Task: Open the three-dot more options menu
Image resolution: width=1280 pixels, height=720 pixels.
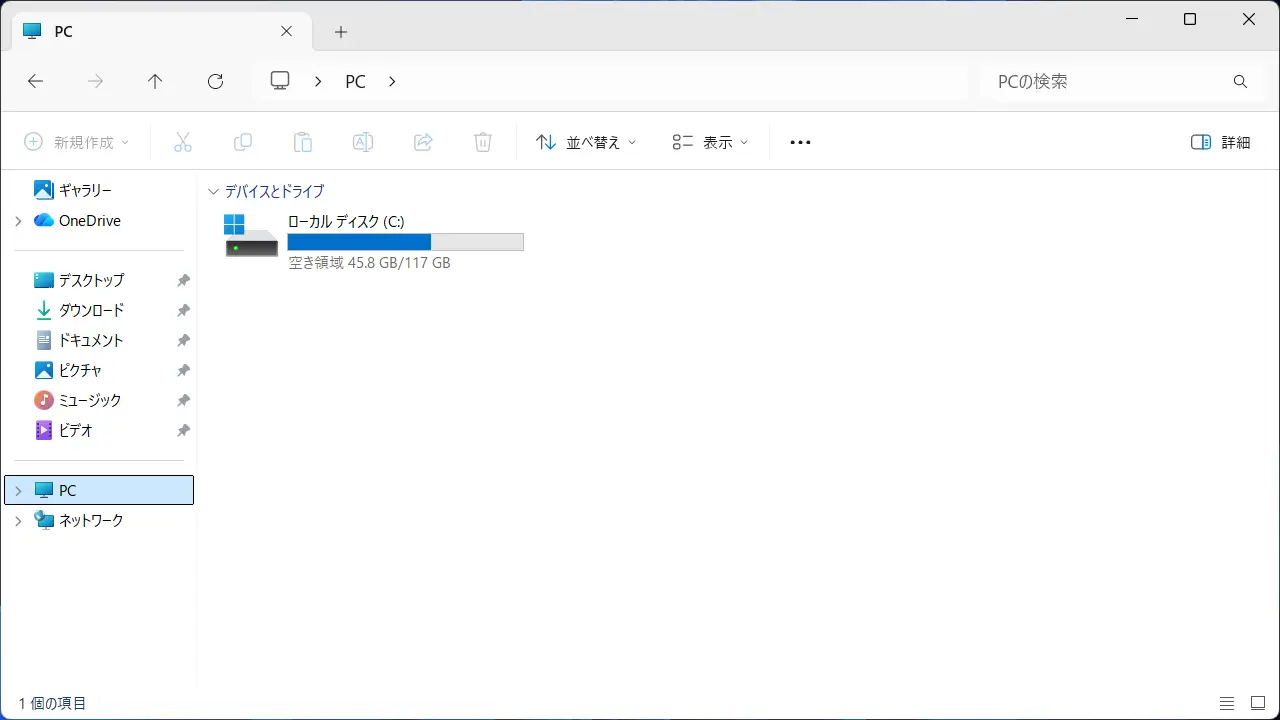Action: [800, 142]
